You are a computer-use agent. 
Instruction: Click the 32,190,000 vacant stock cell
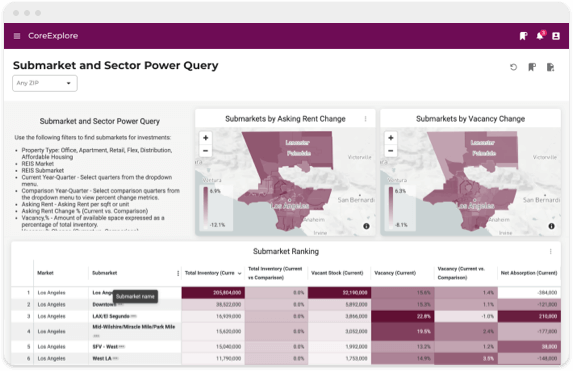click(339, 293)
